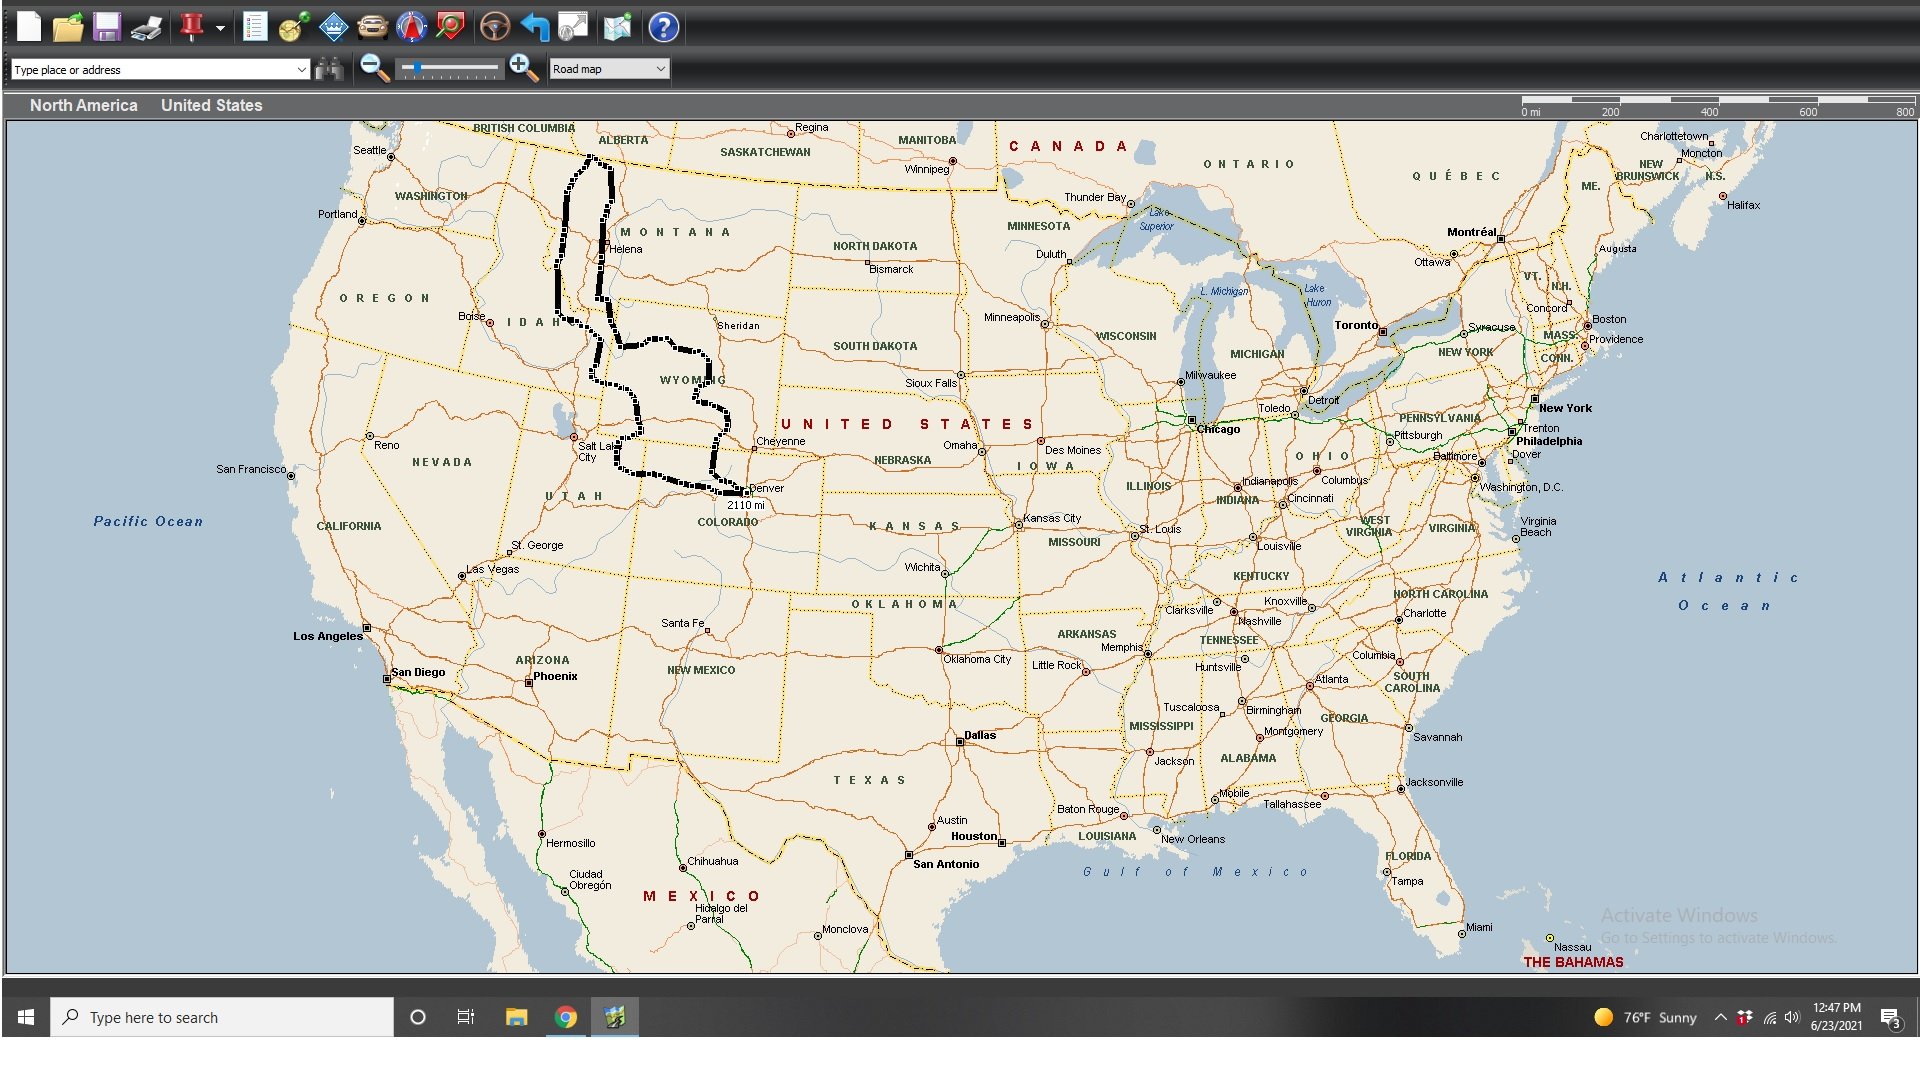
Task: Open the 76°F Sunny weather widget
Action: click(x=1645, y=1017)
